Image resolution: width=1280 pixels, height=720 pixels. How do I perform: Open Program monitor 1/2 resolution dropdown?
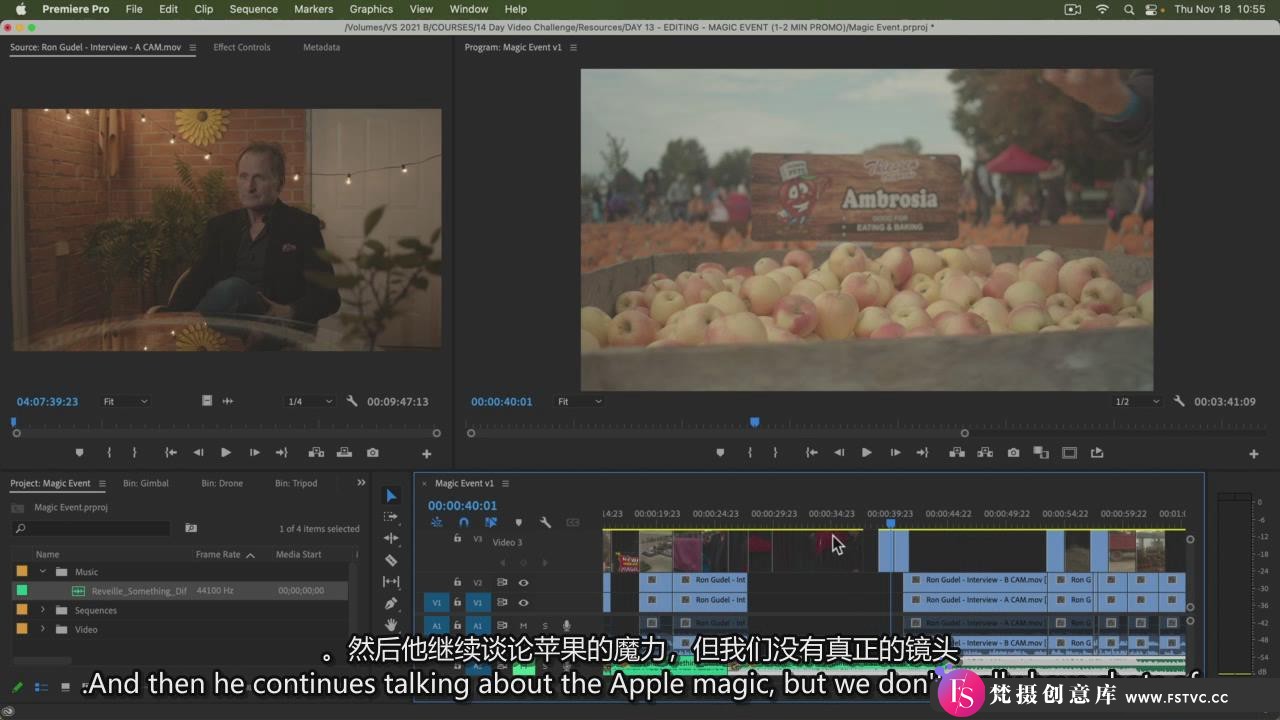tap(1136, 401)
